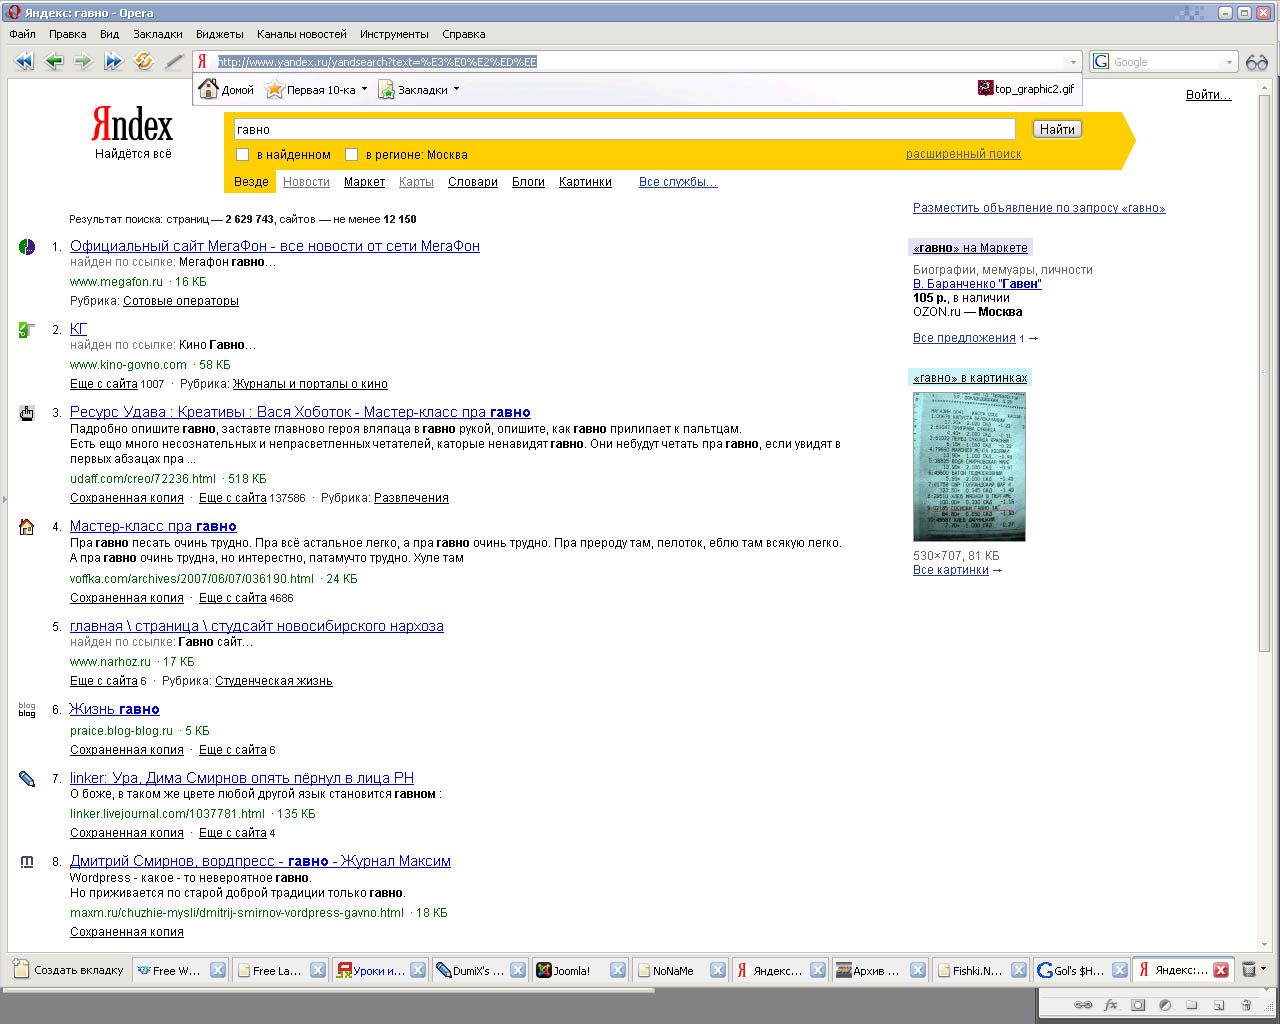Screen dimensions: 1280x1024
Task: Click delete layer trash icon in background panel
Action: coord(1246,1005)
